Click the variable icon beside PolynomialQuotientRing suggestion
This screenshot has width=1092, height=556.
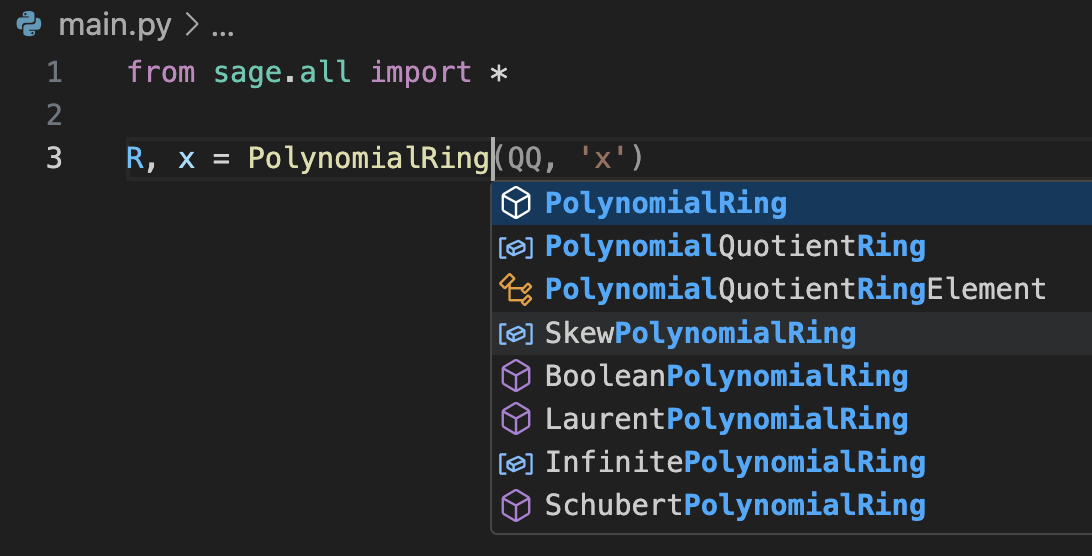(x=516, y=247)
